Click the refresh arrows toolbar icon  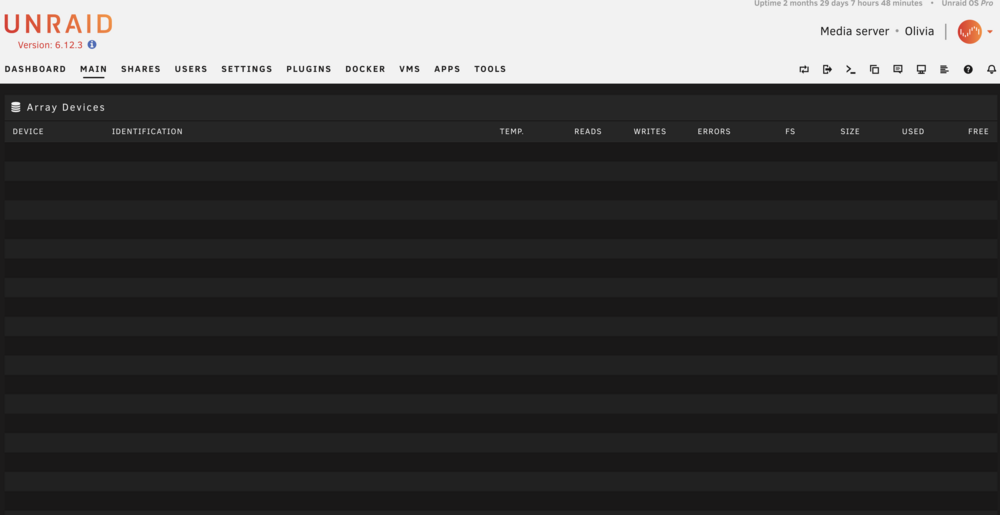[804, 69]
